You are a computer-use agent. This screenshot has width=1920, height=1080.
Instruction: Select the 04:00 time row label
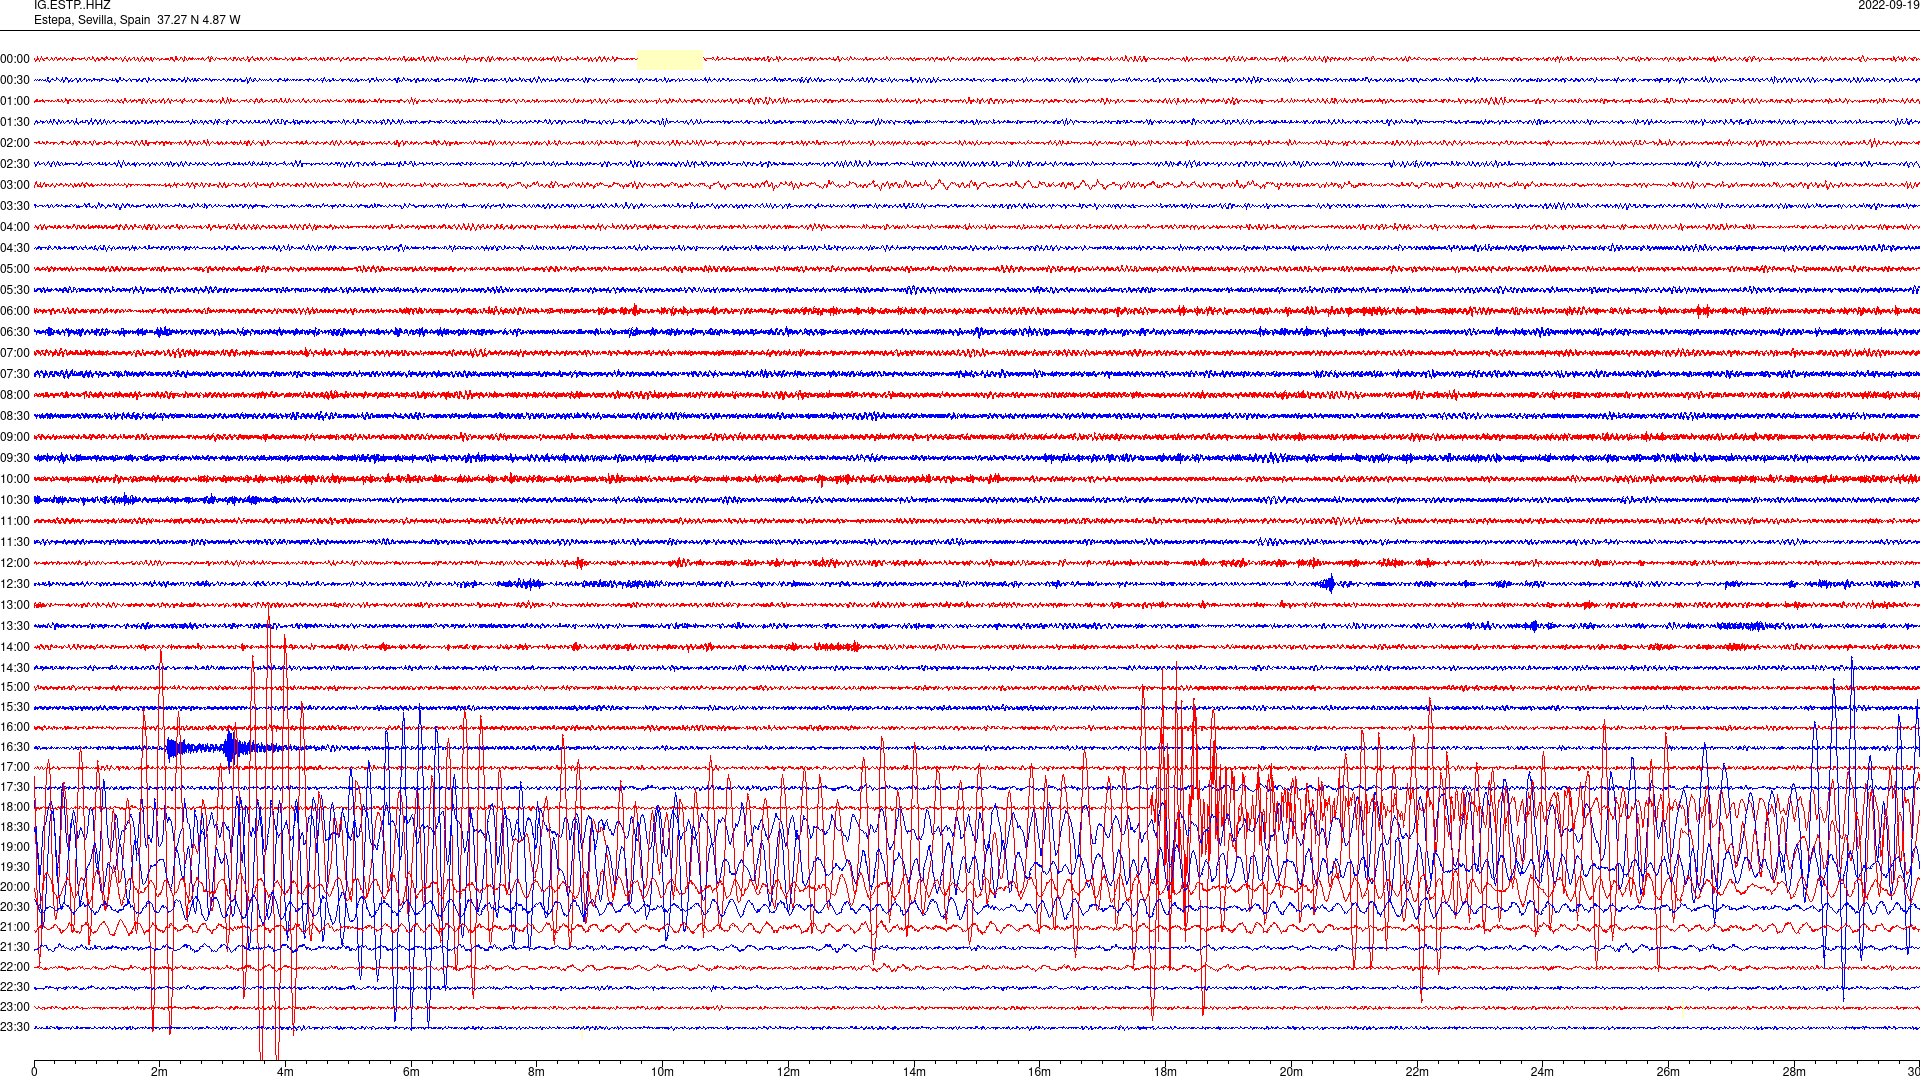click(15, 227)
